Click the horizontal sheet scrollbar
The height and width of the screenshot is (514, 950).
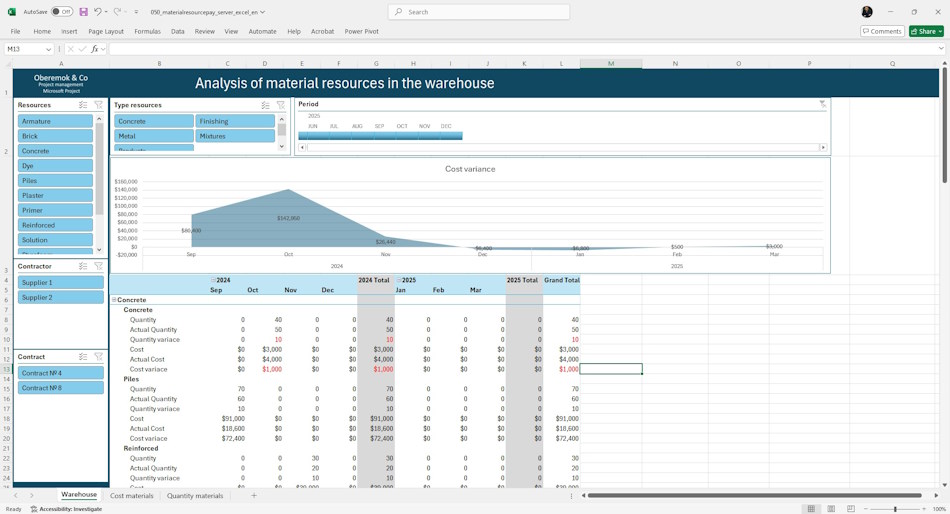coord(755,496)
